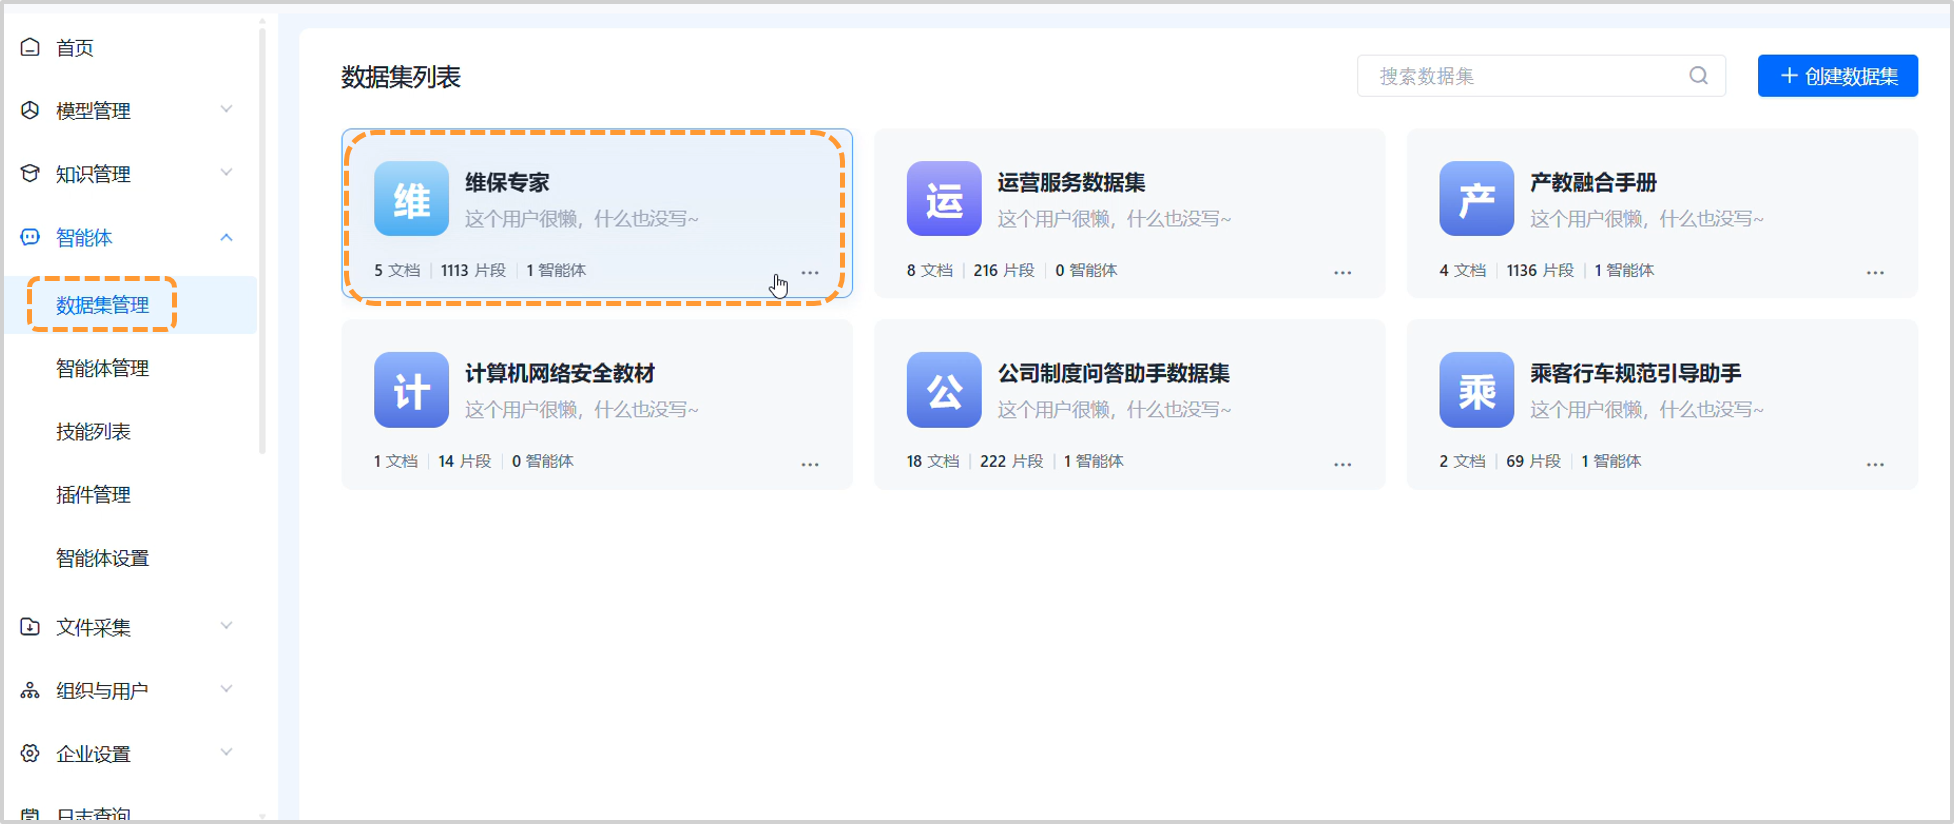Open more options for 计算机网络安全教材 card
This screenshot has height=824, width=1954.
tap(810, 464)
